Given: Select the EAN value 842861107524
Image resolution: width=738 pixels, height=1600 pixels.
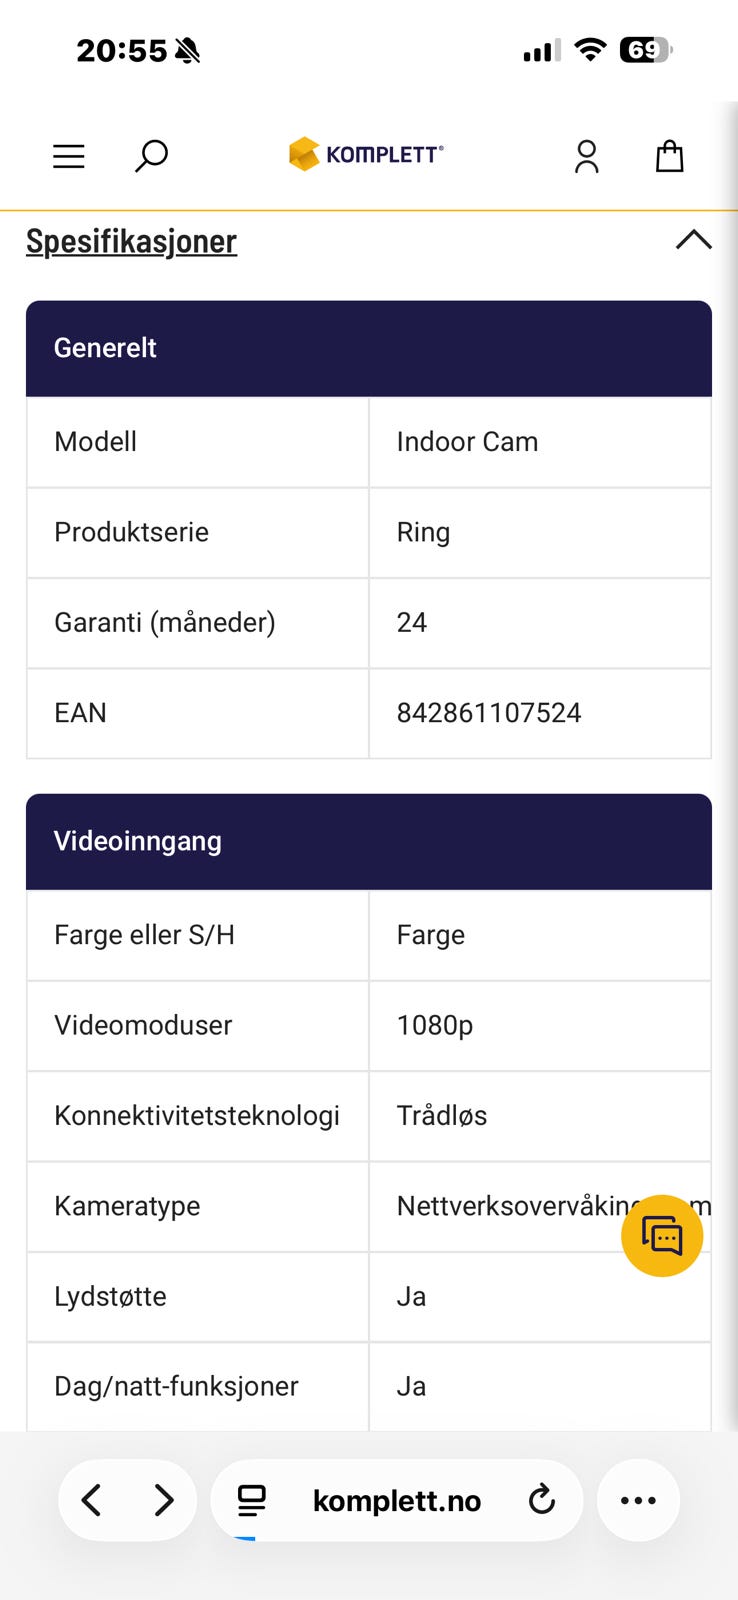Looking at the screenshot, I should coord(489,713).
